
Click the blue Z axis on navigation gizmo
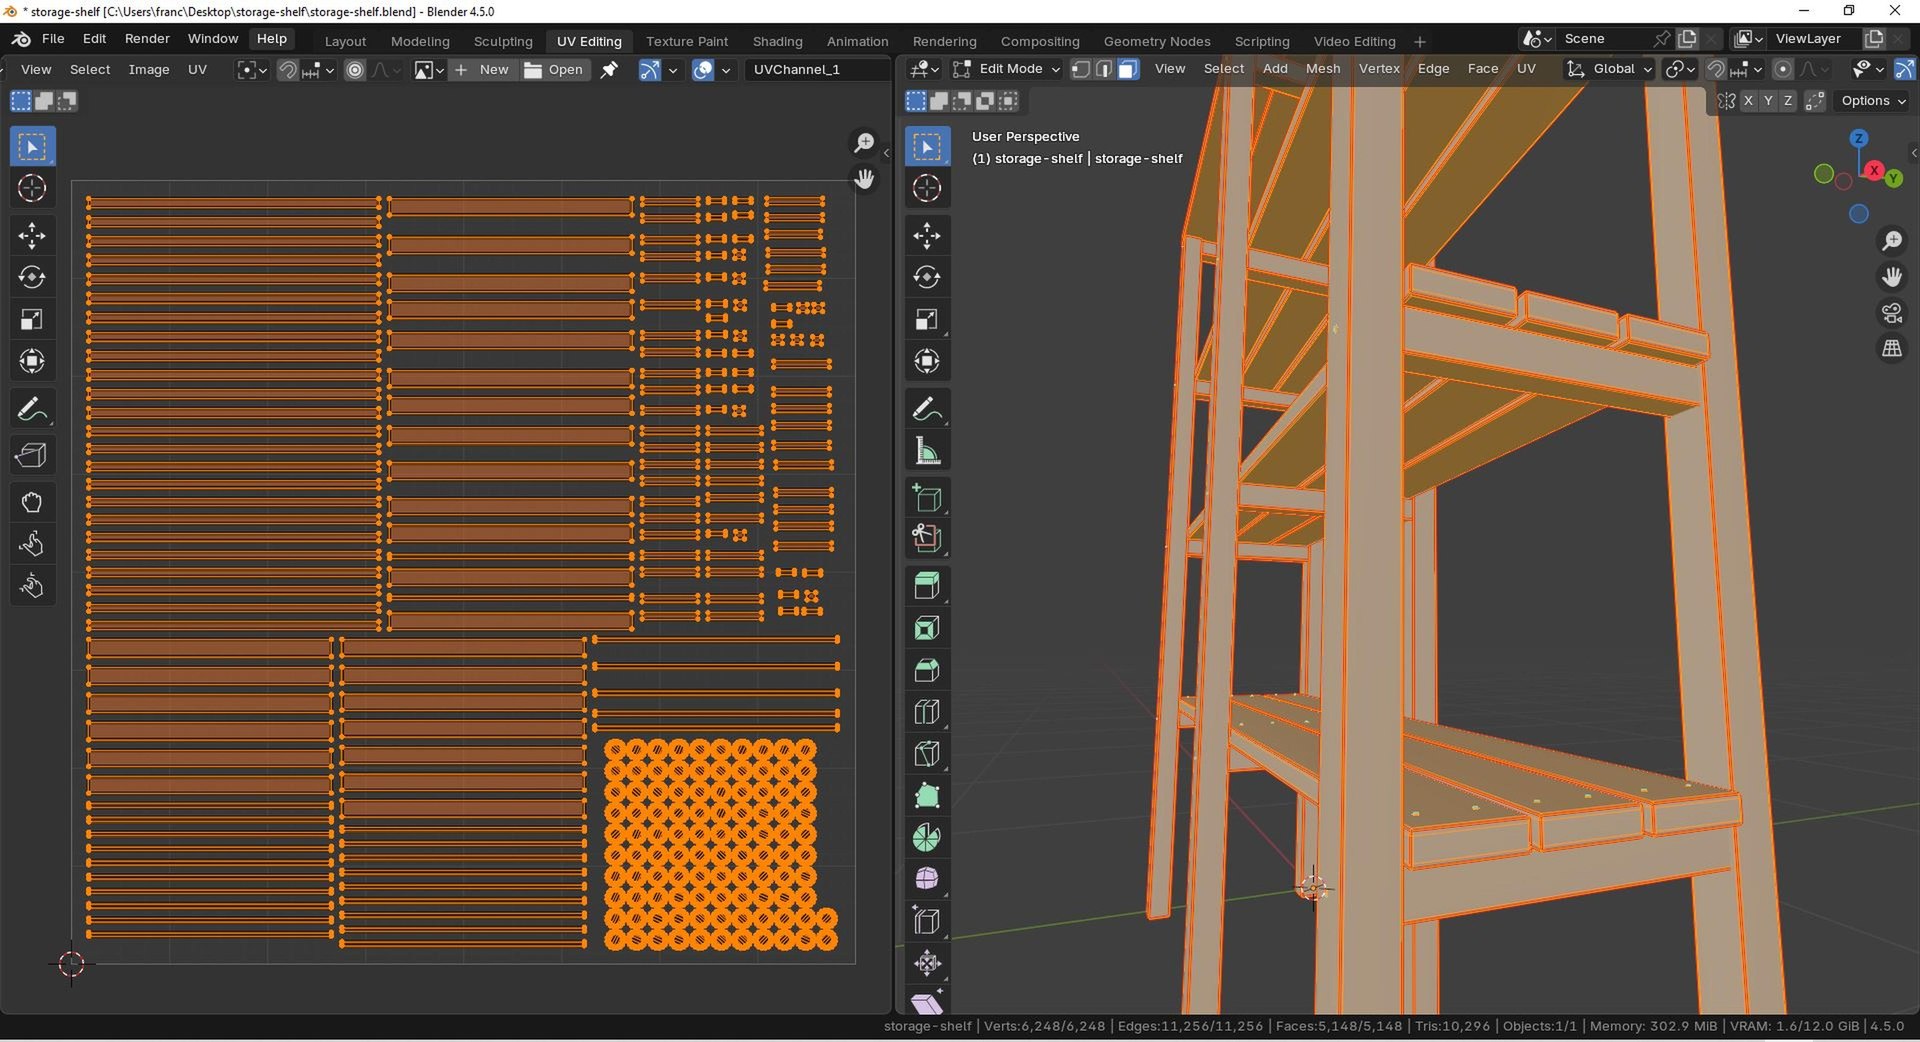click(x=1859, y=138)
